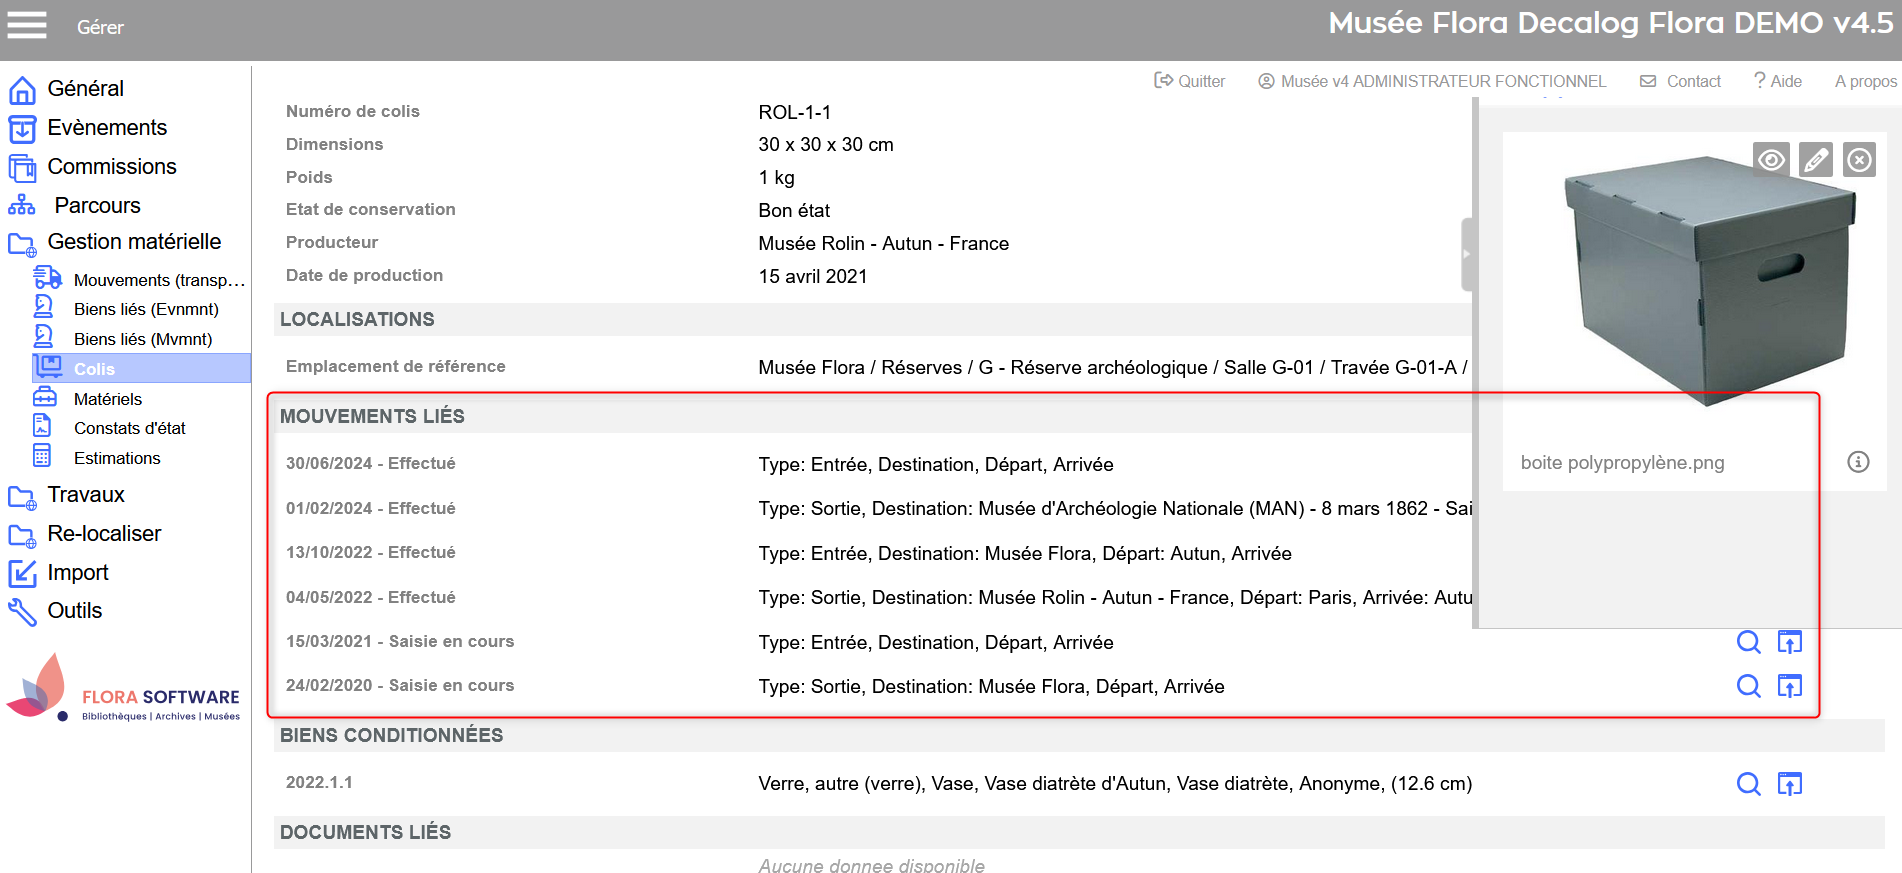Click the Contact link
The height and width of the screenshot is (873, 1902).
(x=1681, y=81)
